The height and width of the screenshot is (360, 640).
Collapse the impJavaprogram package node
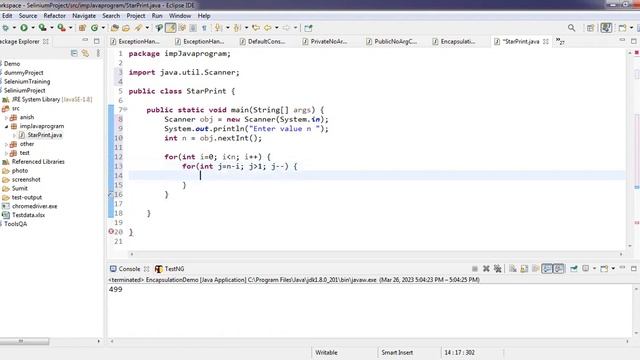point(6,126)
